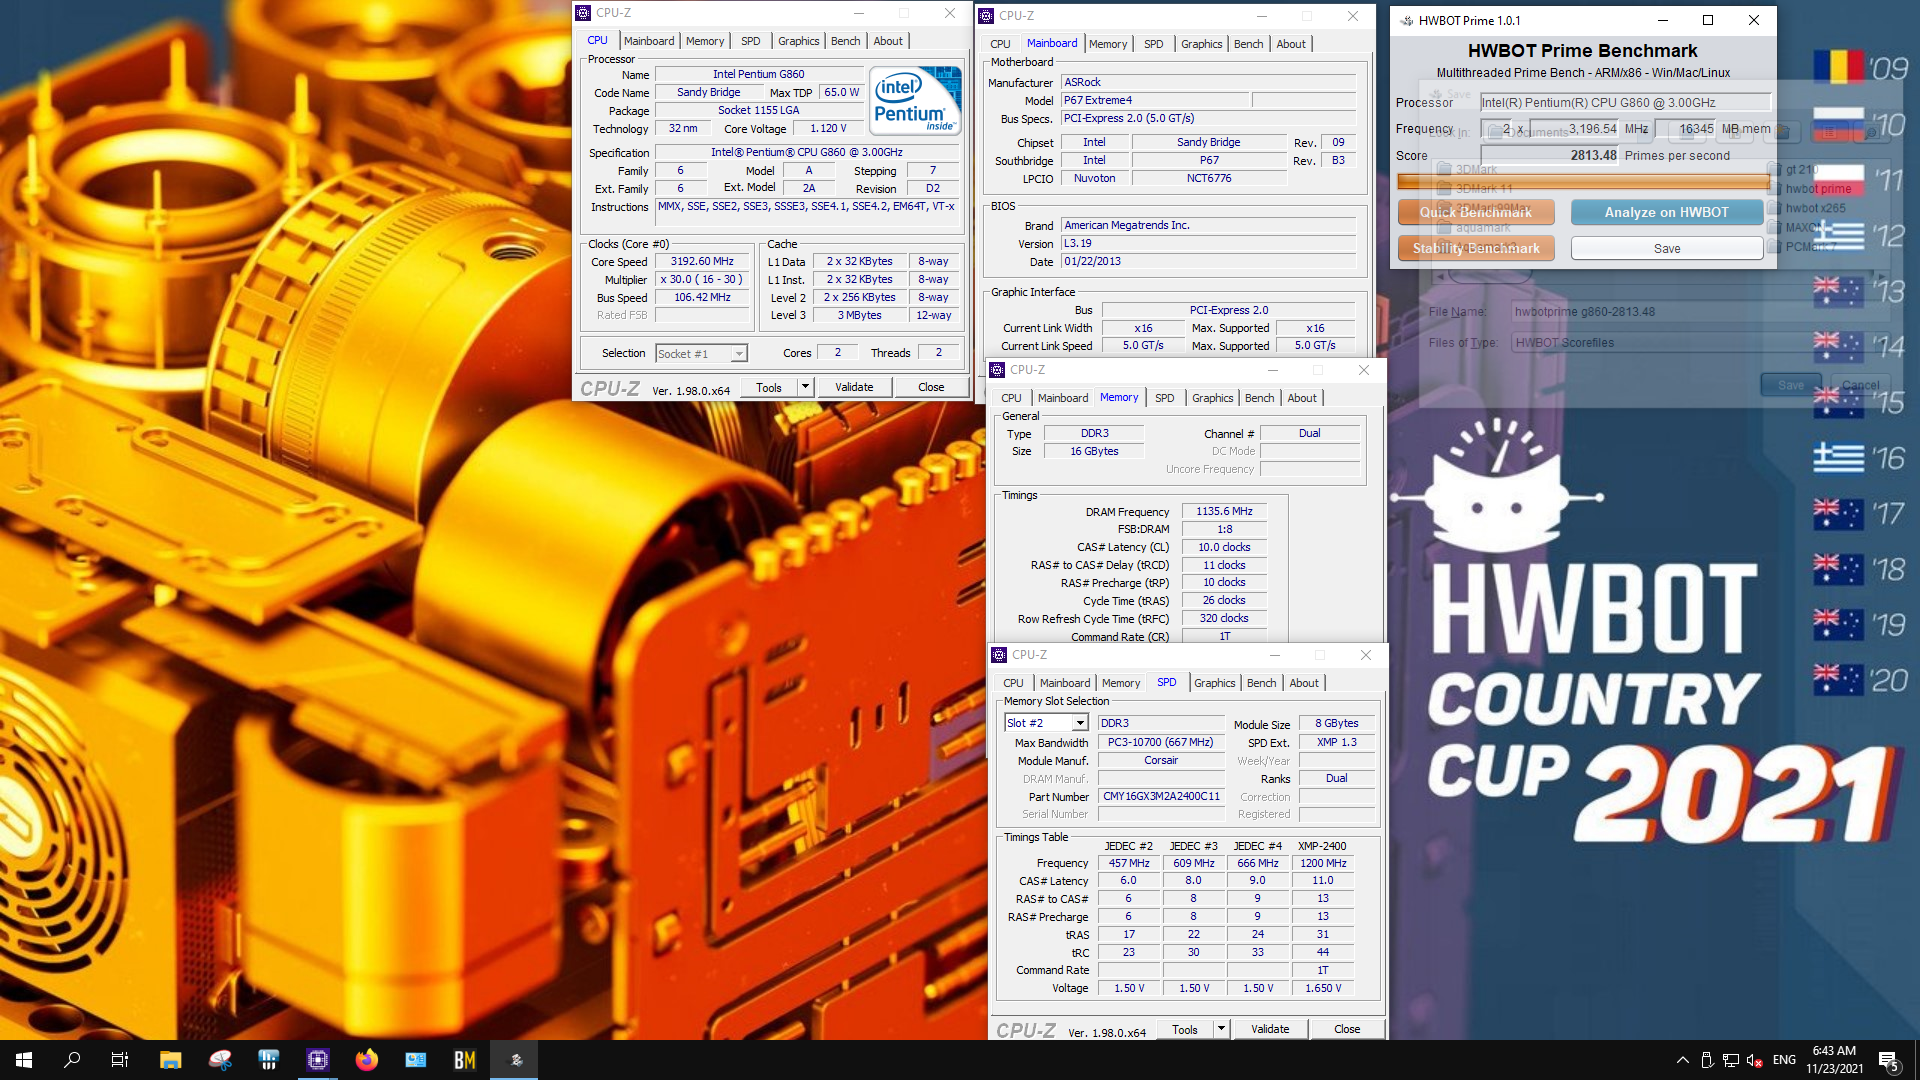Click the HWBOT Prime title bar icon
This screenshot has width=1920, height=1080.
click(1406, 20)
